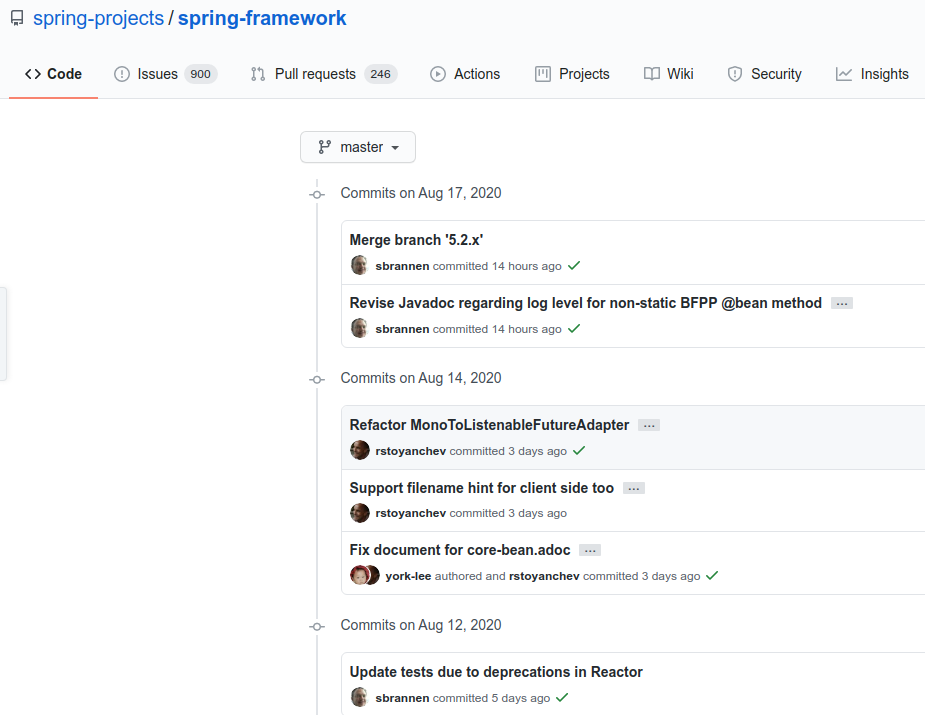Click the spring-projects owner link

99,18
